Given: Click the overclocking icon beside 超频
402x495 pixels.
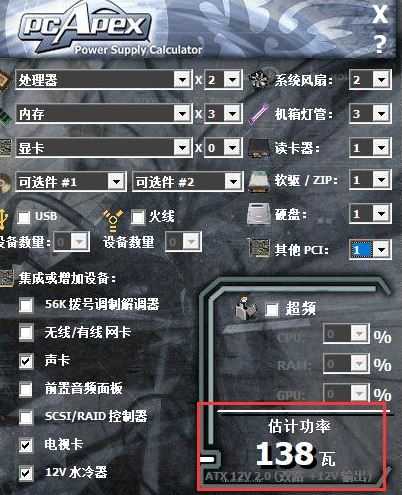Looking at the screenshot, I should point(246,307).
